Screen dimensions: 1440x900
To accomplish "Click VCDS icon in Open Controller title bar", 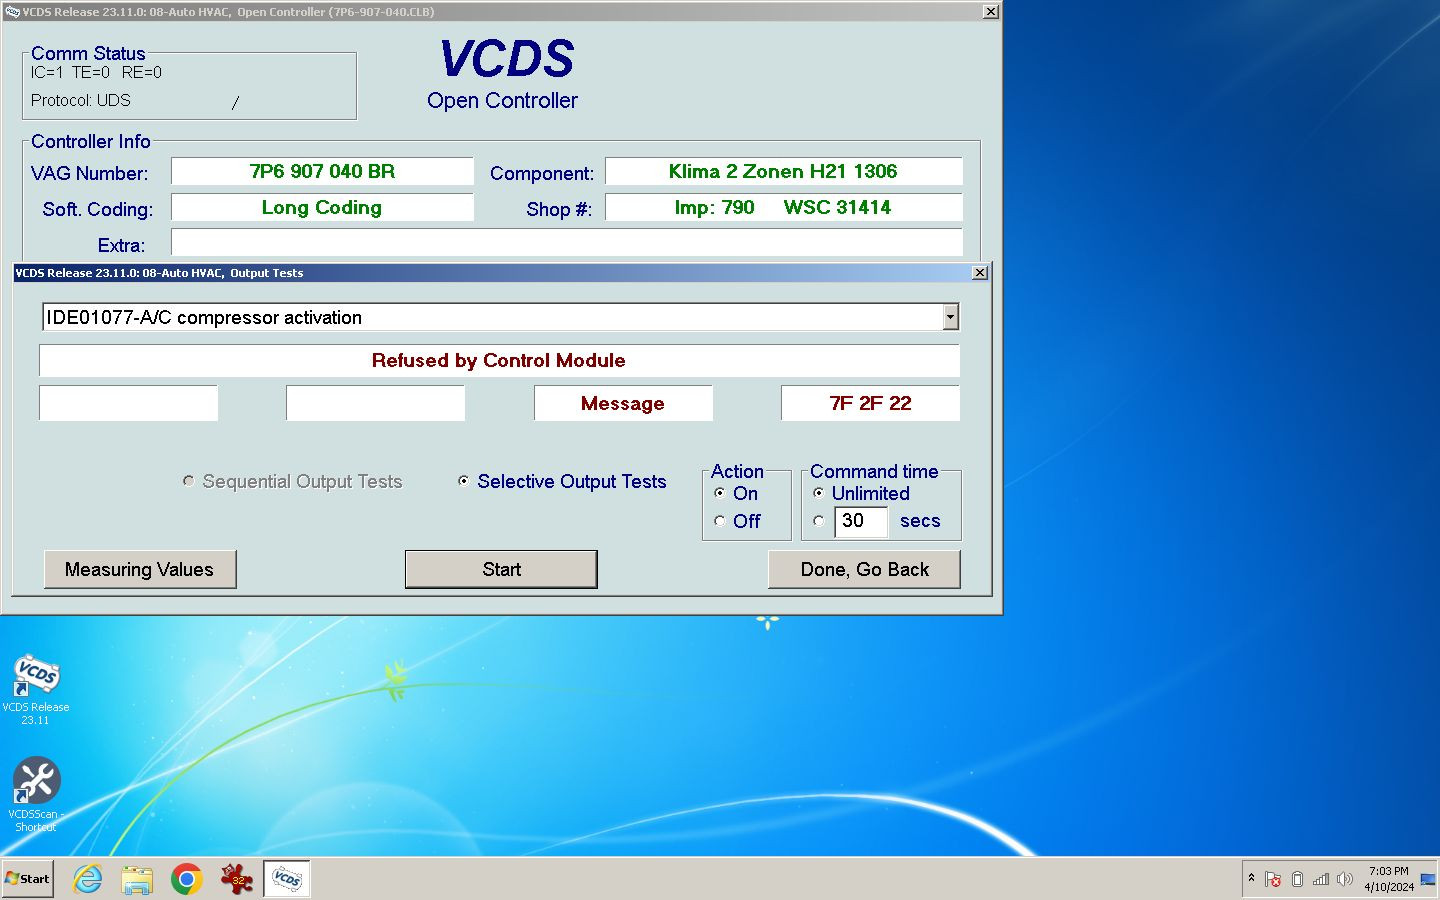I will coord(11,12).
